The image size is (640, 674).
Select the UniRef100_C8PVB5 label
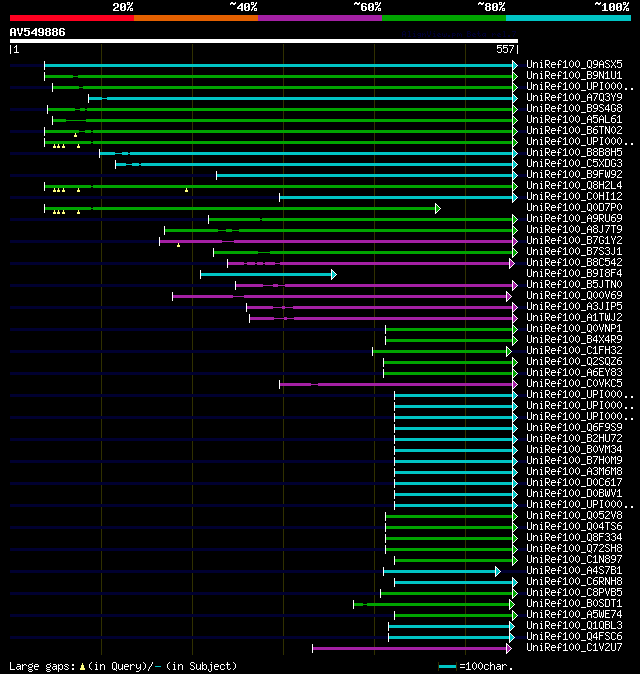[x=574, y=593]
